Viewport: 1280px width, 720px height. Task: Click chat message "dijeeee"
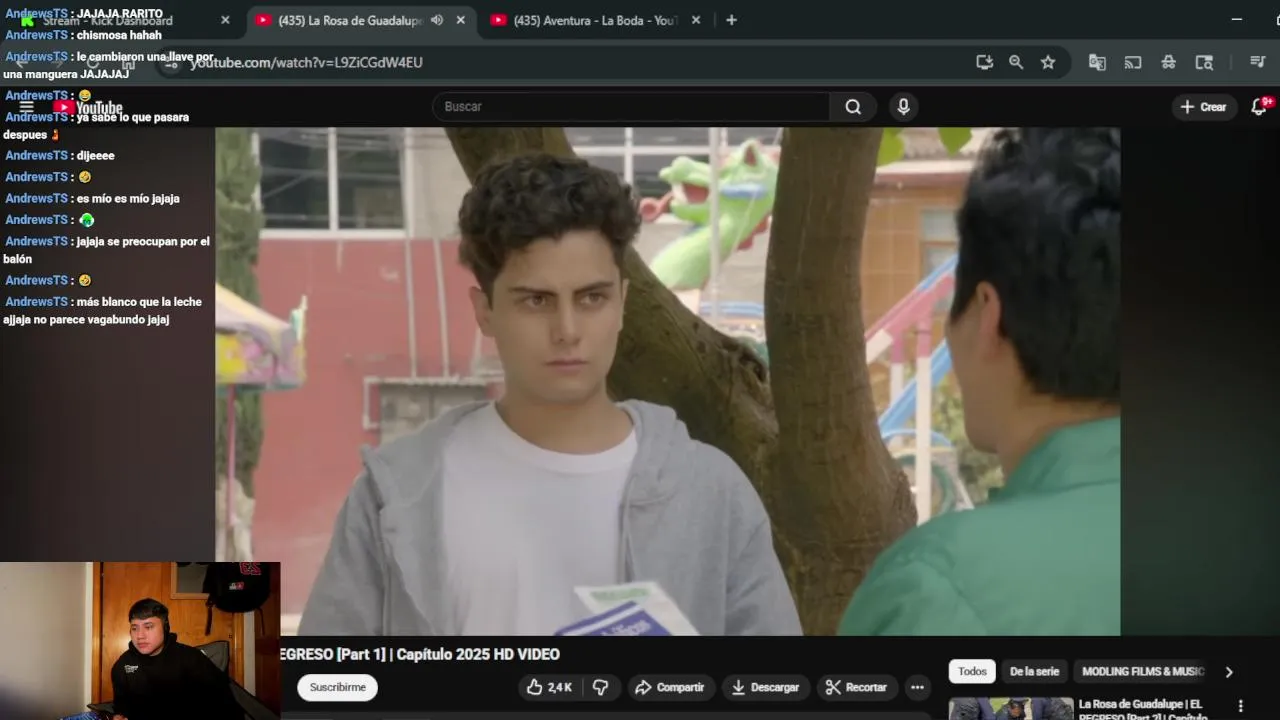(95, 155)
